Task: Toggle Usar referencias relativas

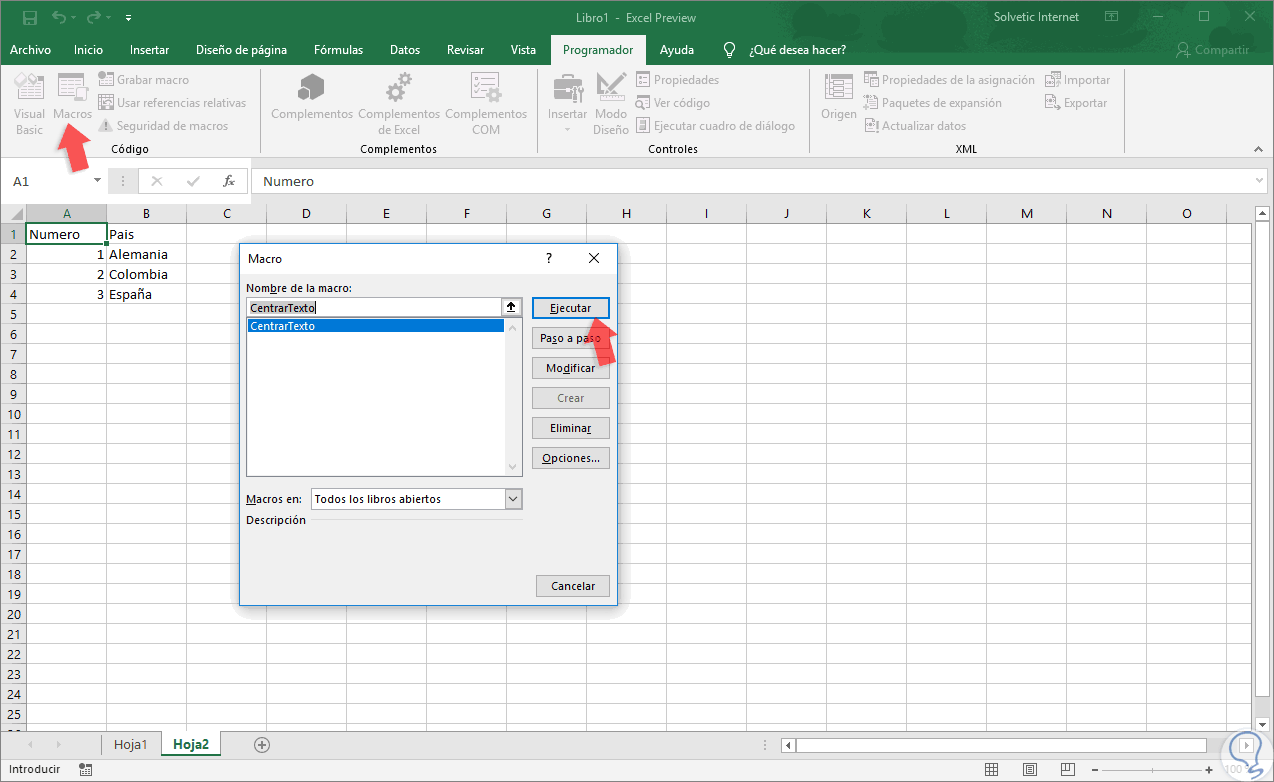Action: (x=173, y=102)
